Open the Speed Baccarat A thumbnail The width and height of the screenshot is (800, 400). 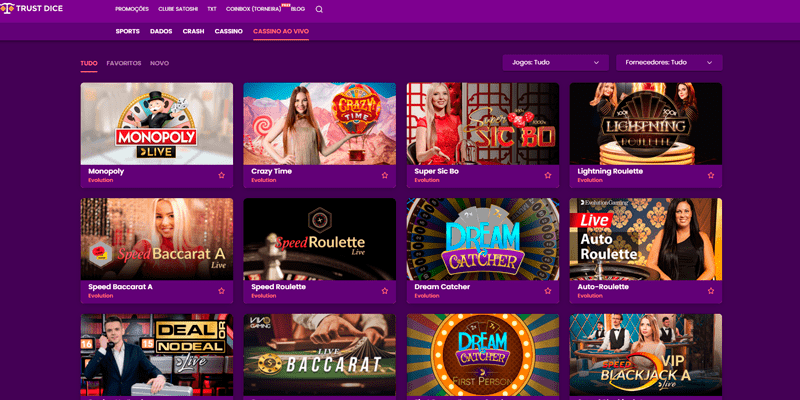click(x=157, y=239)
